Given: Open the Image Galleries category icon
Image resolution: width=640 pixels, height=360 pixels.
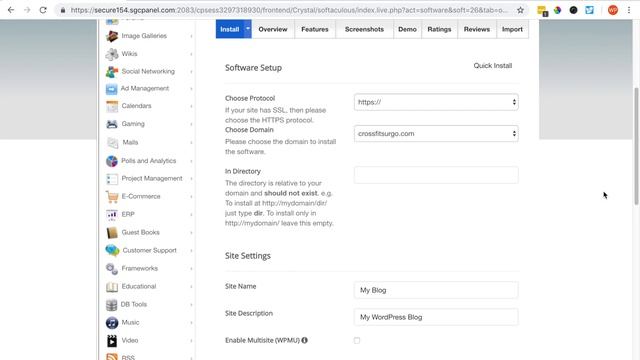Looking at the screenshot, I should pos(112,36).
